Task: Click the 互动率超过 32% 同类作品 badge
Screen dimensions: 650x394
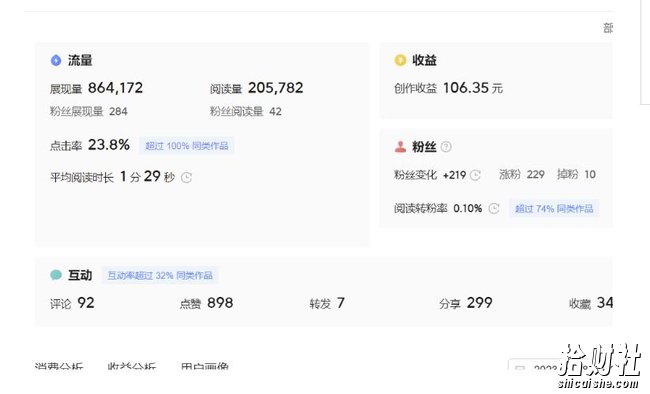Action: coord(160,275)
